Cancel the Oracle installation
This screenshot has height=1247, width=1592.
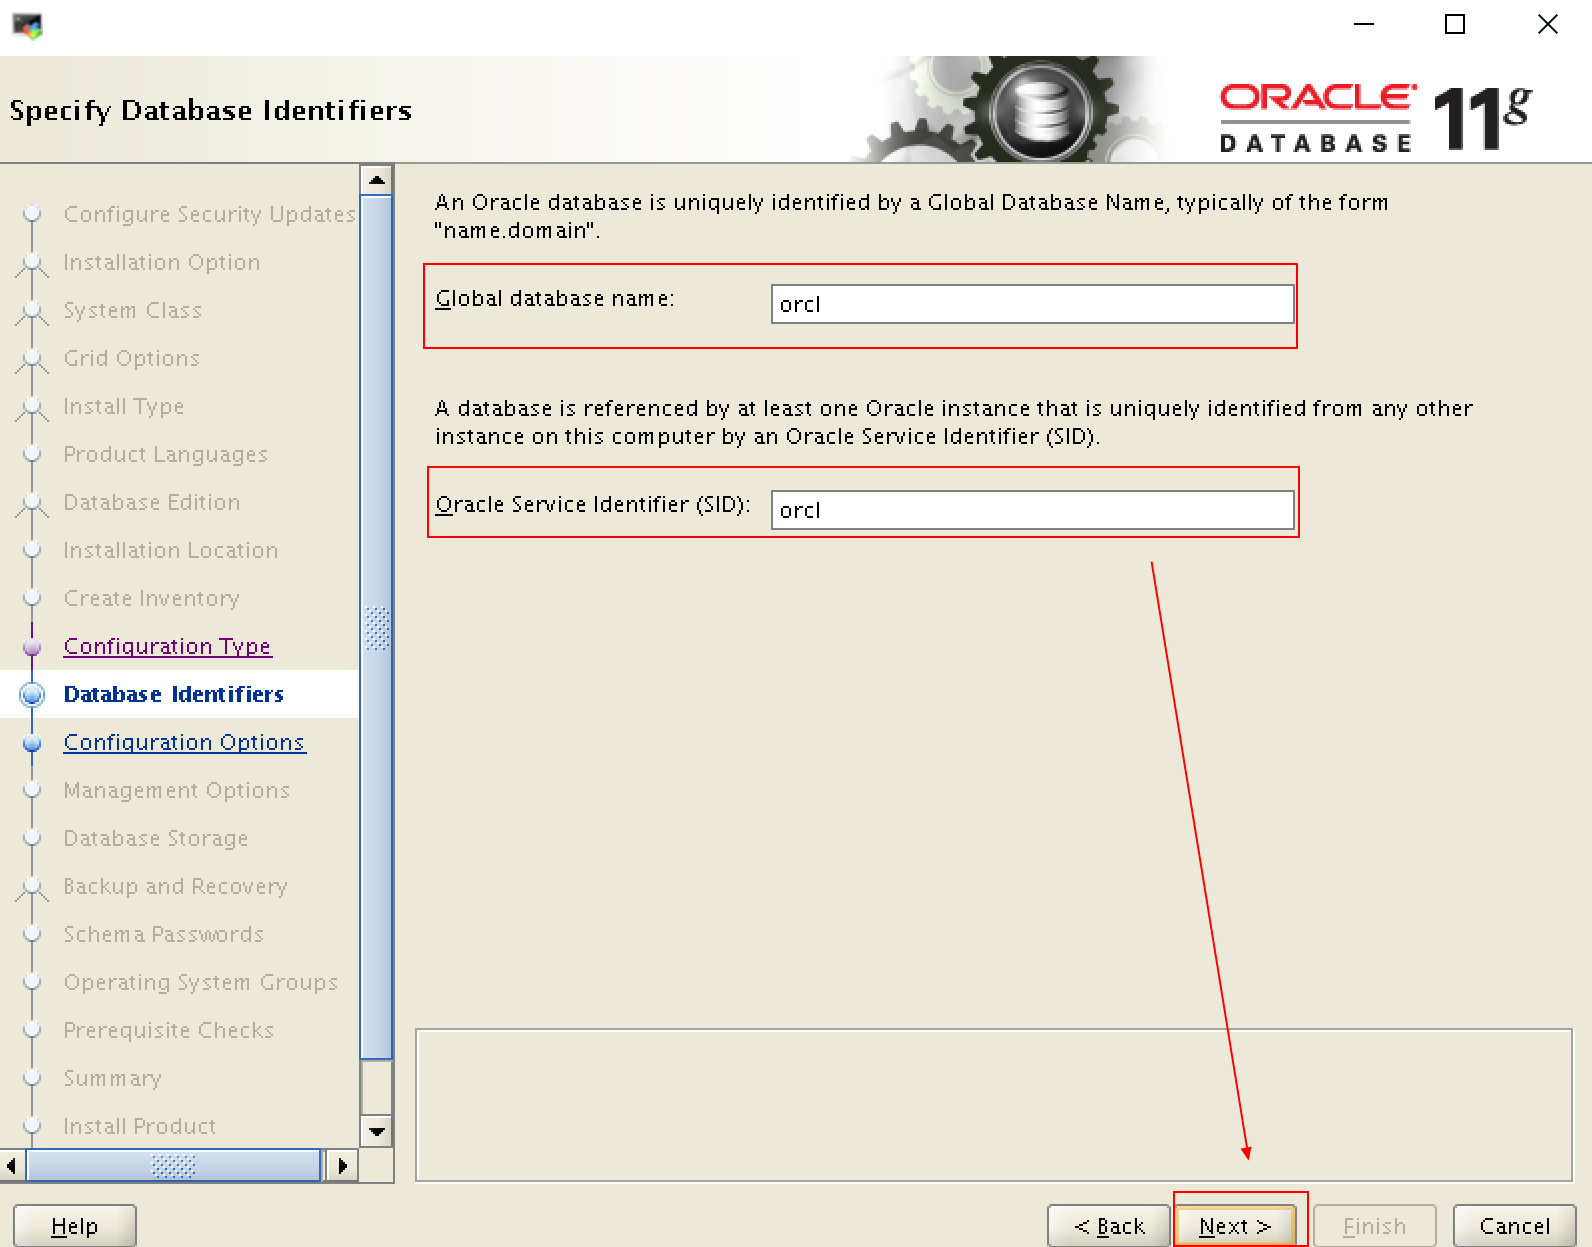click(1514, 1226)
